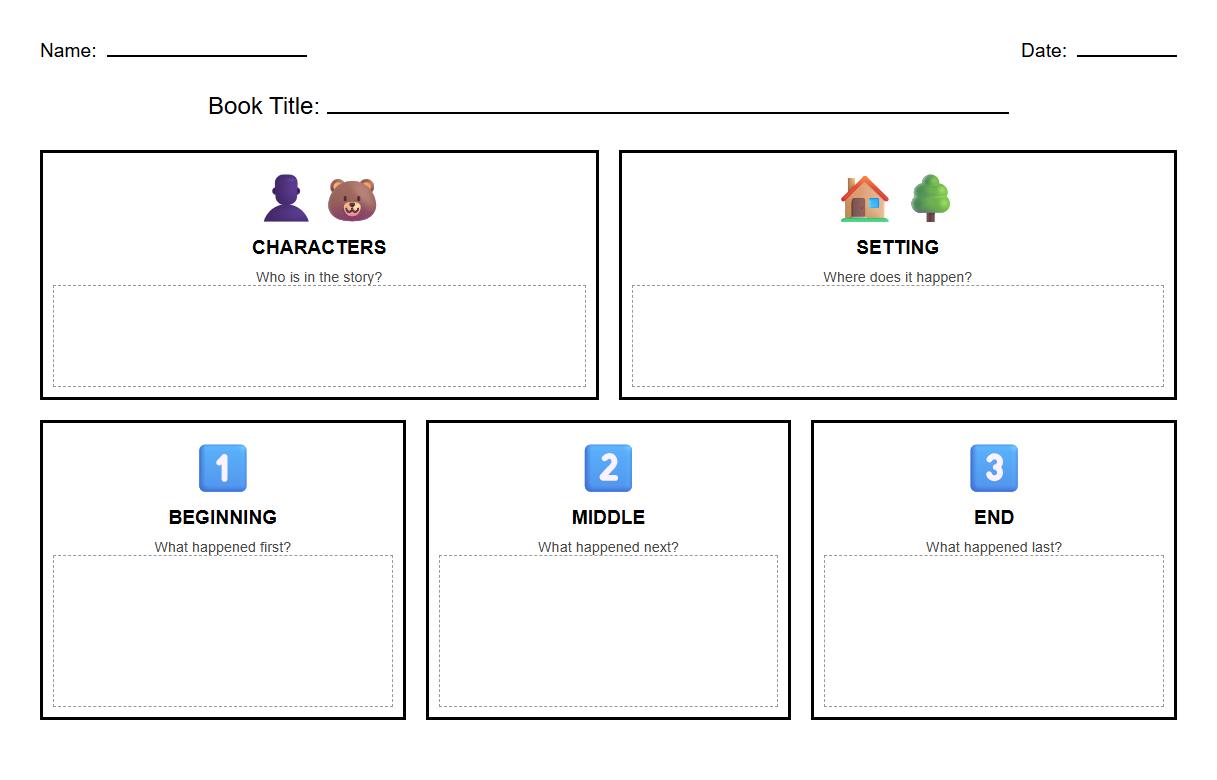Click the 'Who is in the story?' prompt

(318, 277)
